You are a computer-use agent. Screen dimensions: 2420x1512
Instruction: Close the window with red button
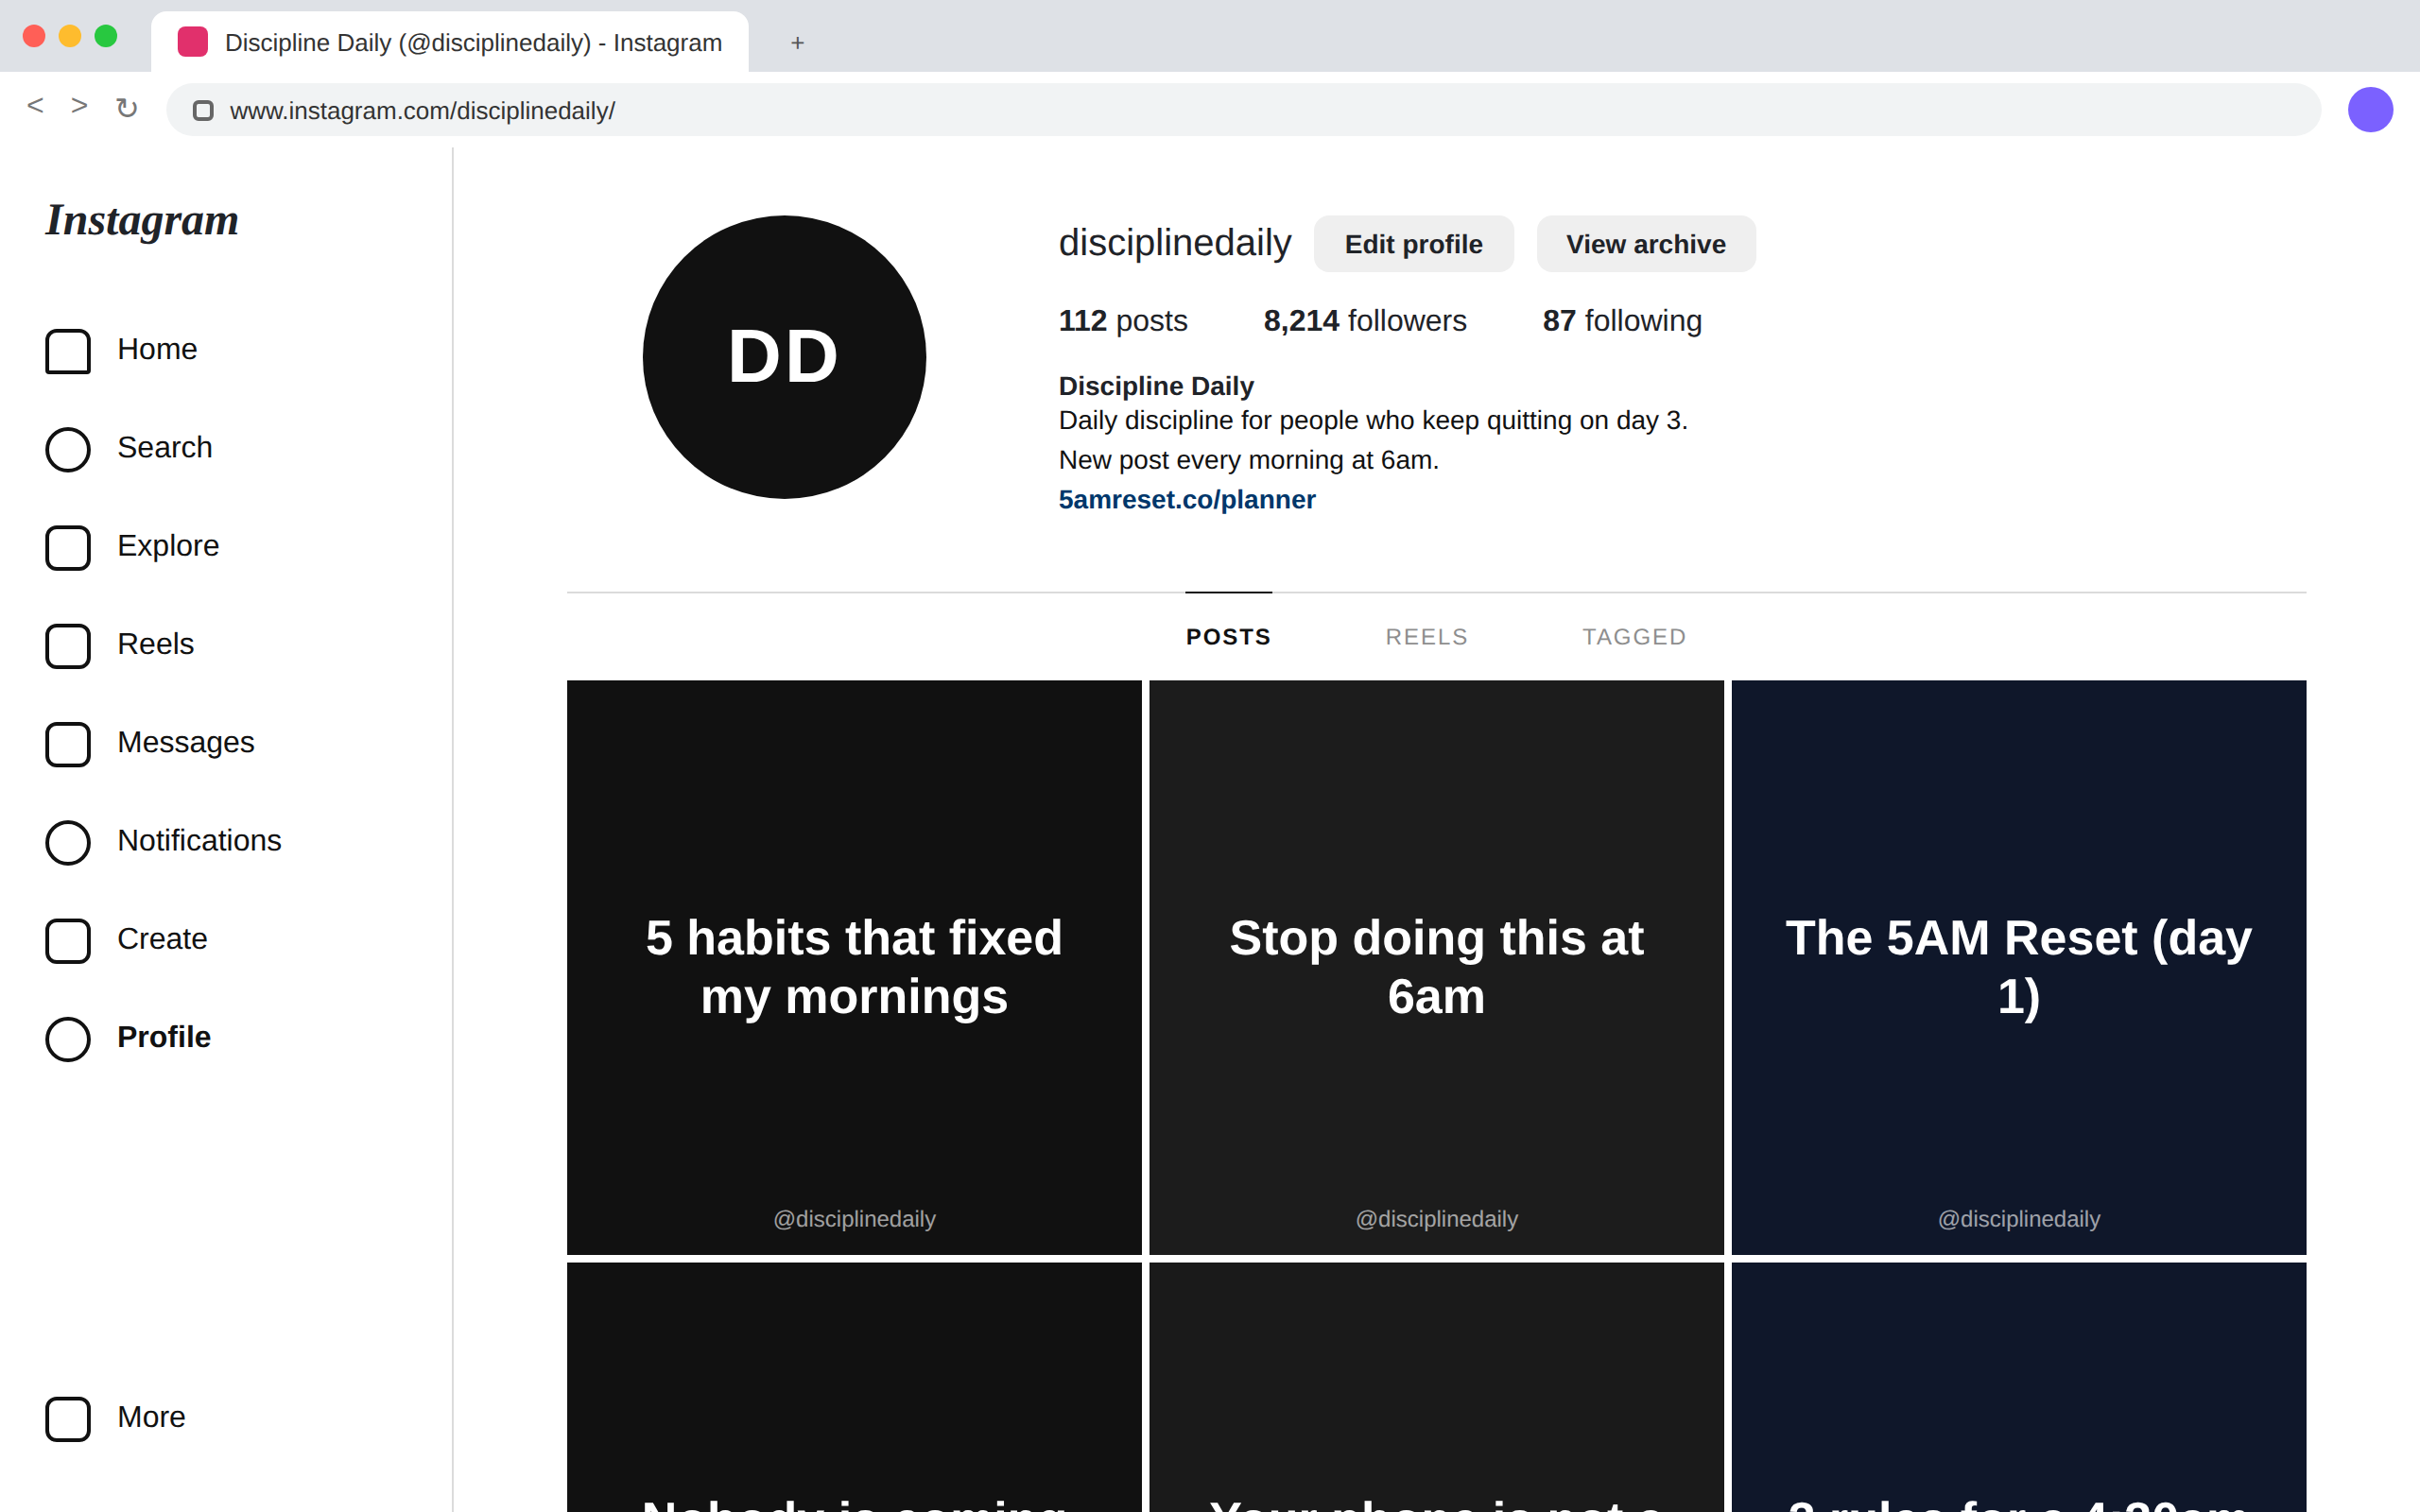34,36
